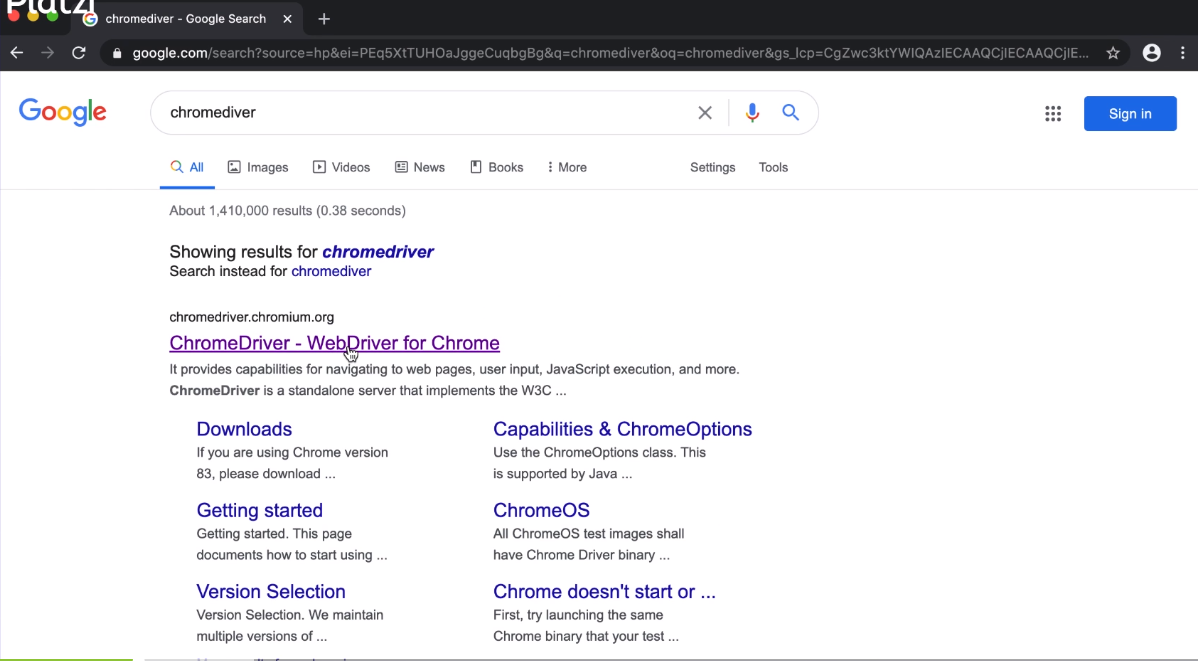Click the microphone voice search icon
This screenshot has height=661, width=1198.
752,112
